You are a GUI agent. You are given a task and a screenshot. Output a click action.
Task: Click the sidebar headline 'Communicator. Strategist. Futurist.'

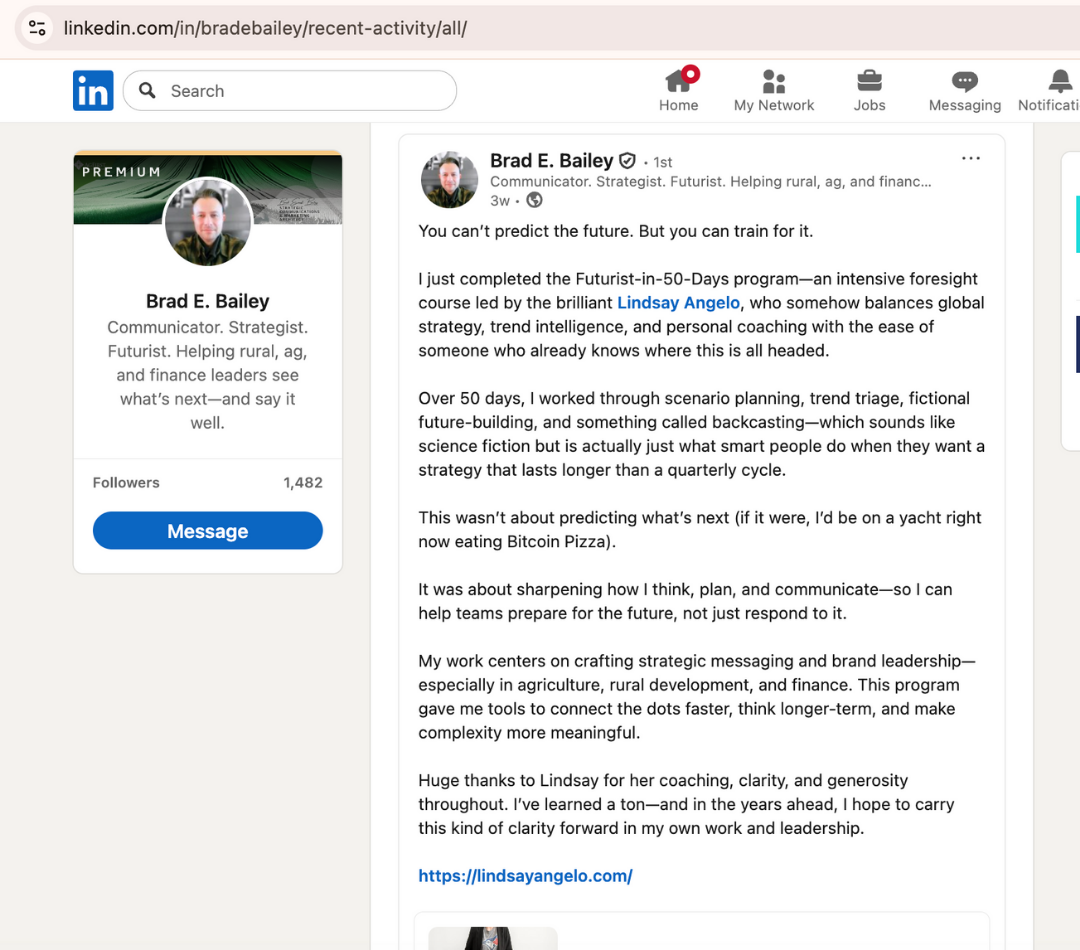click(x=207, y=375)
